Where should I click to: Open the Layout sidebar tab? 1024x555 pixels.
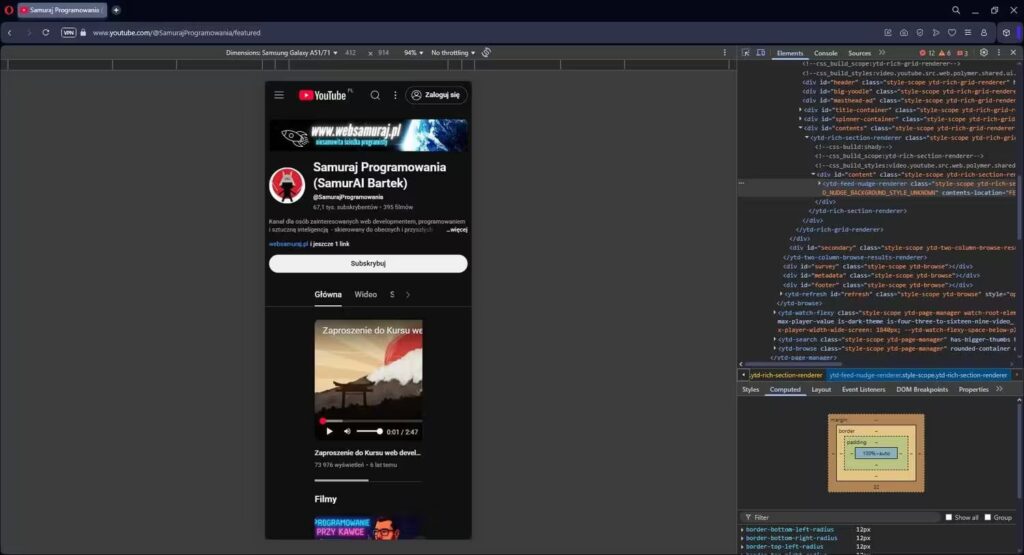[821, 390]
